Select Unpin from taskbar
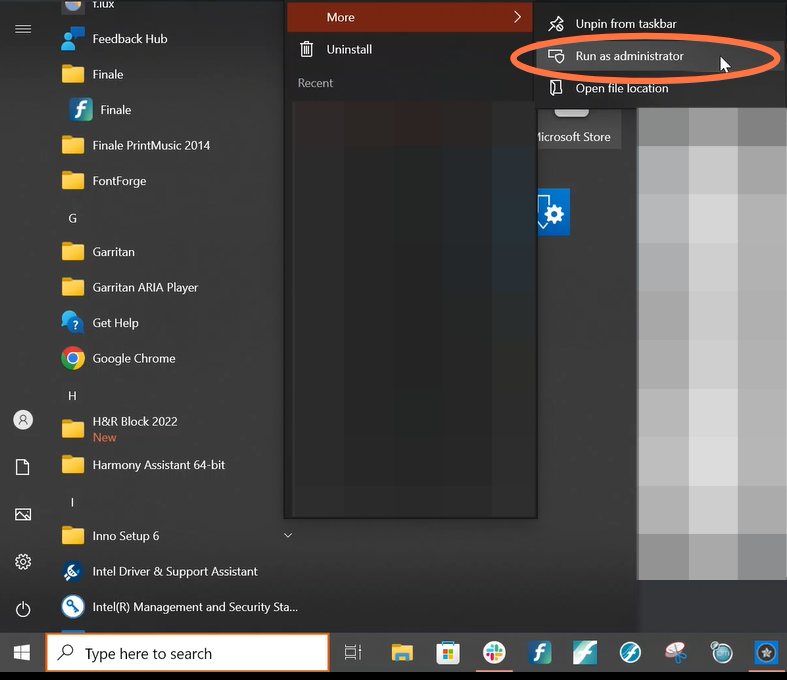The width and height of the screenshot is (787, 680). pyautogui.click(x=661, y=24)
